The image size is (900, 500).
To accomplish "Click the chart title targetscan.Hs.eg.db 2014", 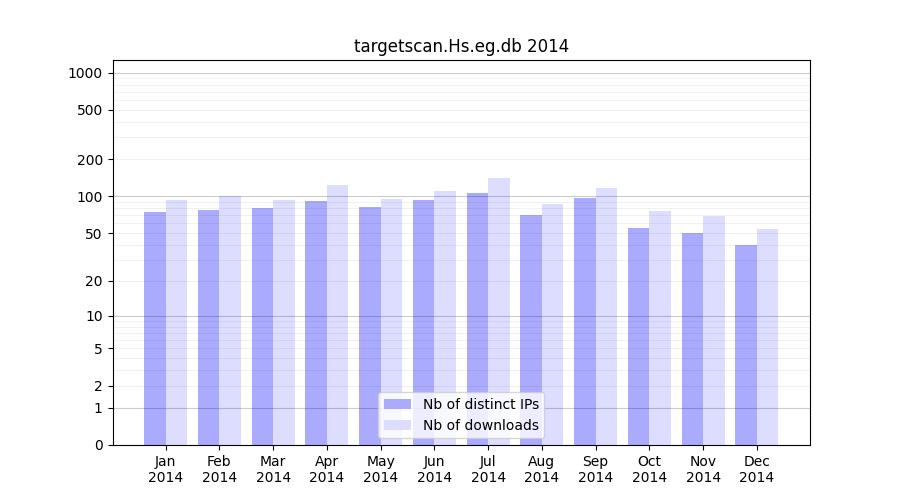I will pyautogui.click(x=461, y=46).
